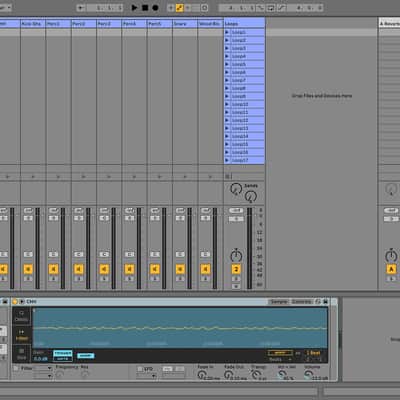
Task: Launch the Loop16 clip
Action: 227,152
